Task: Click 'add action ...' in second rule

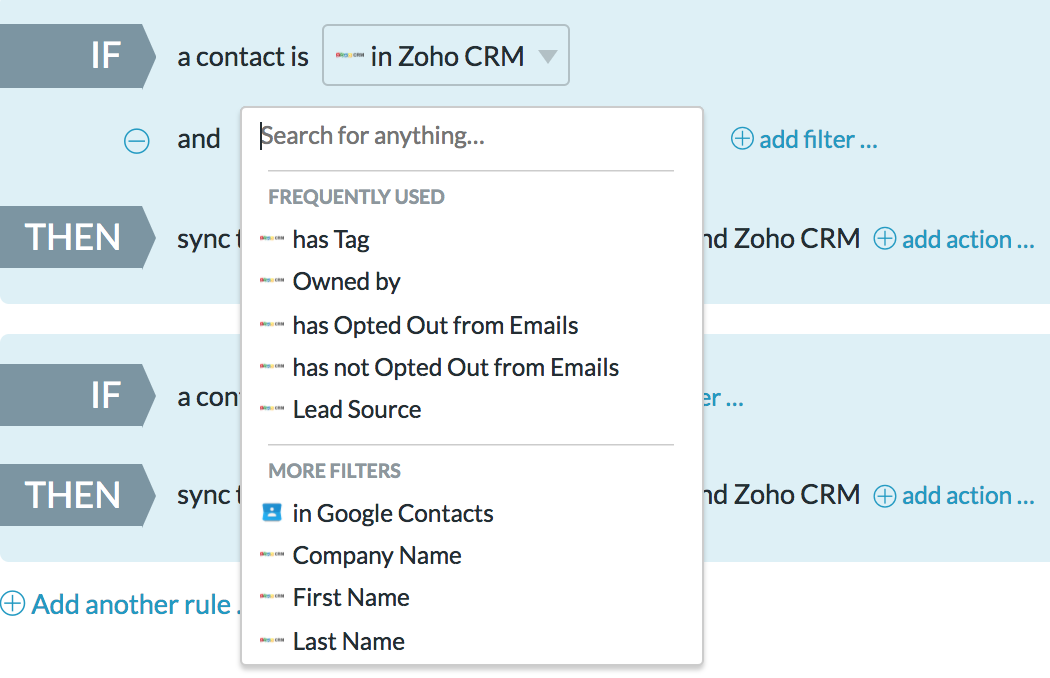Action: coord(968,496)
